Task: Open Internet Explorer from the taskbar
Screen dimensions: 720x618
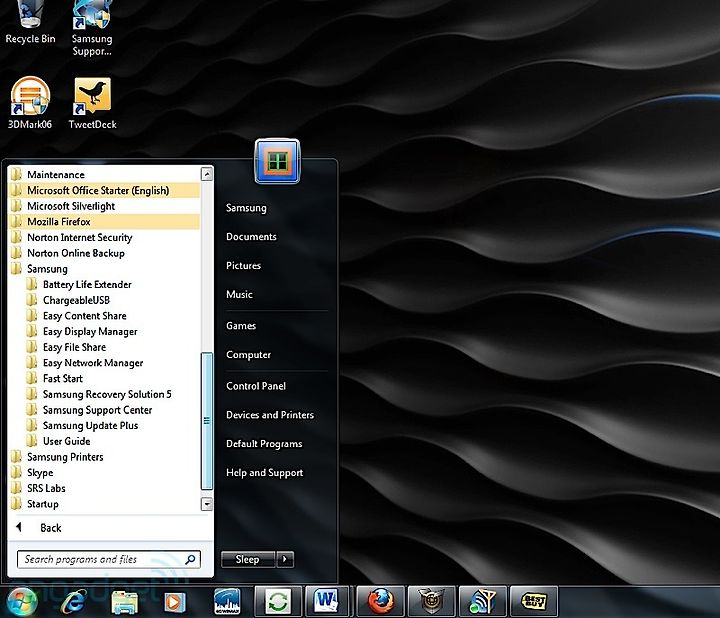Action: (73, 601)
